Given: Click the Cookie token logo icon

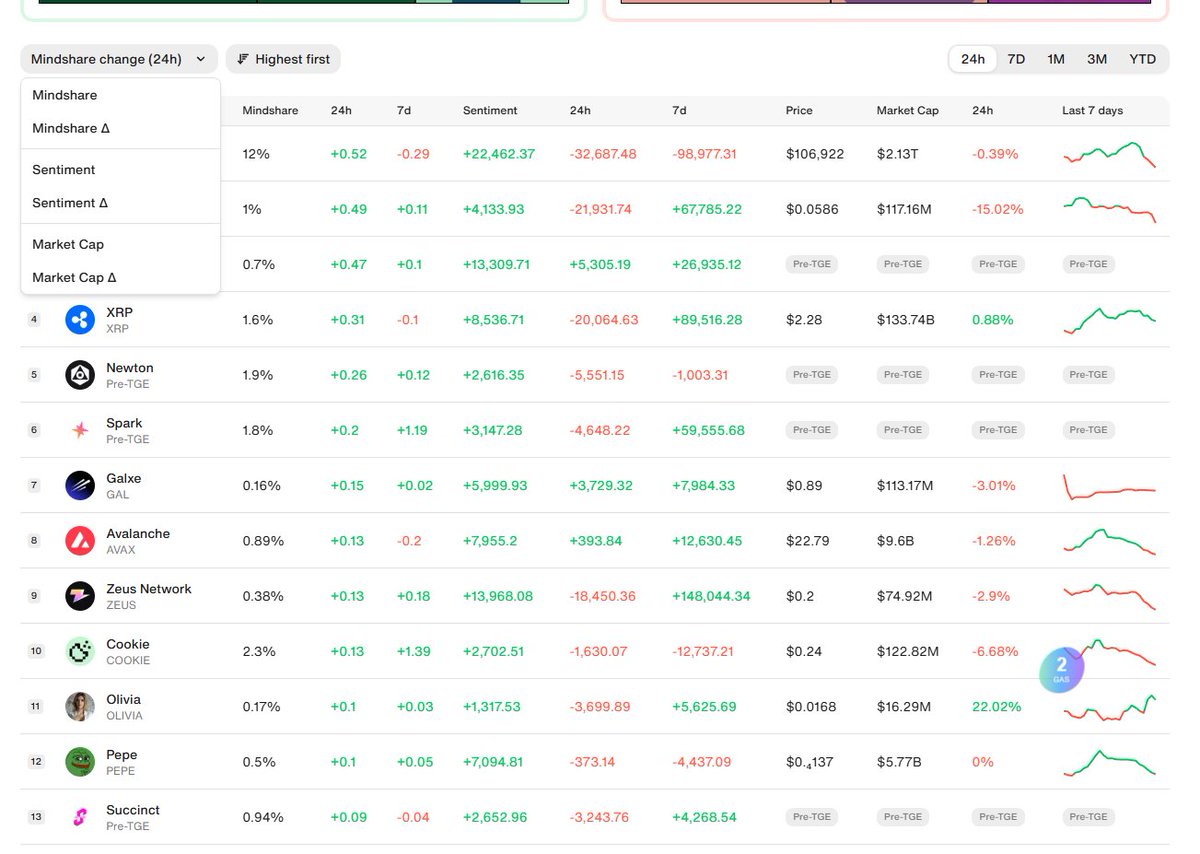Looking at the screenshot, I should pyautogui.click(x=80, y=651).
